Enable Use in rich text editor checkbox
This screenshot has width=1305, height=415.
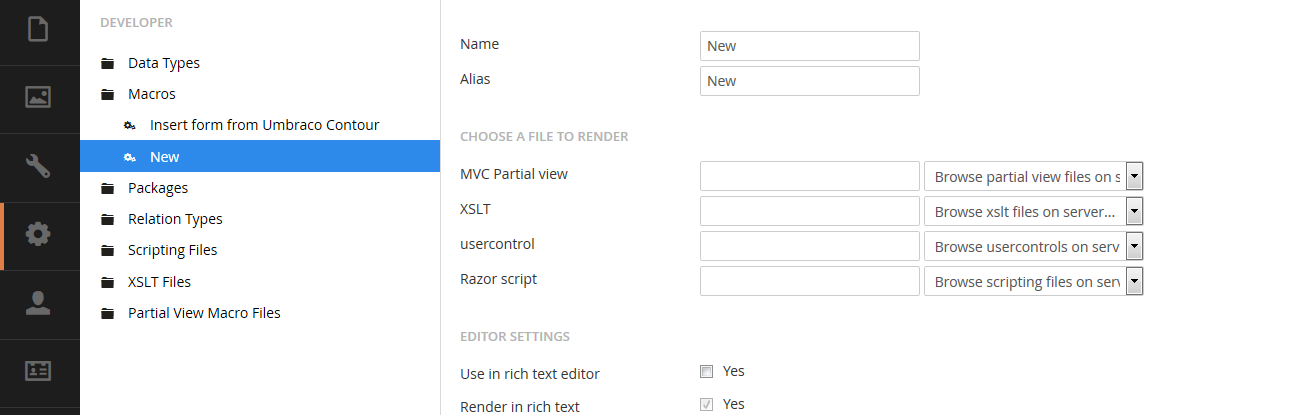coord(706,371)
